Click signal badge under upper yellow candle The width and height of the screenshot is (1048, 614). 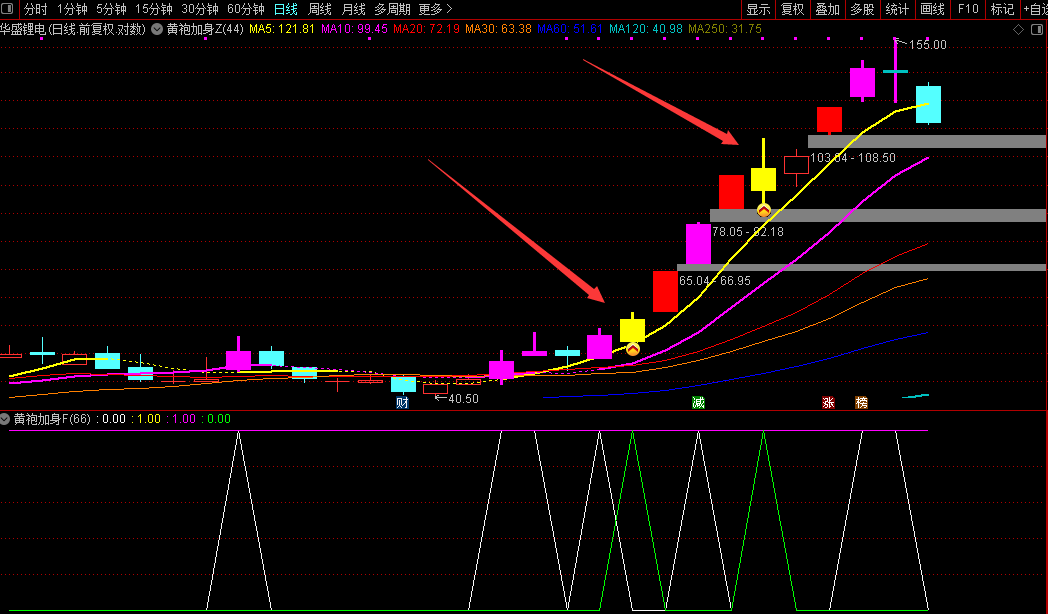[x=763, y=210]
